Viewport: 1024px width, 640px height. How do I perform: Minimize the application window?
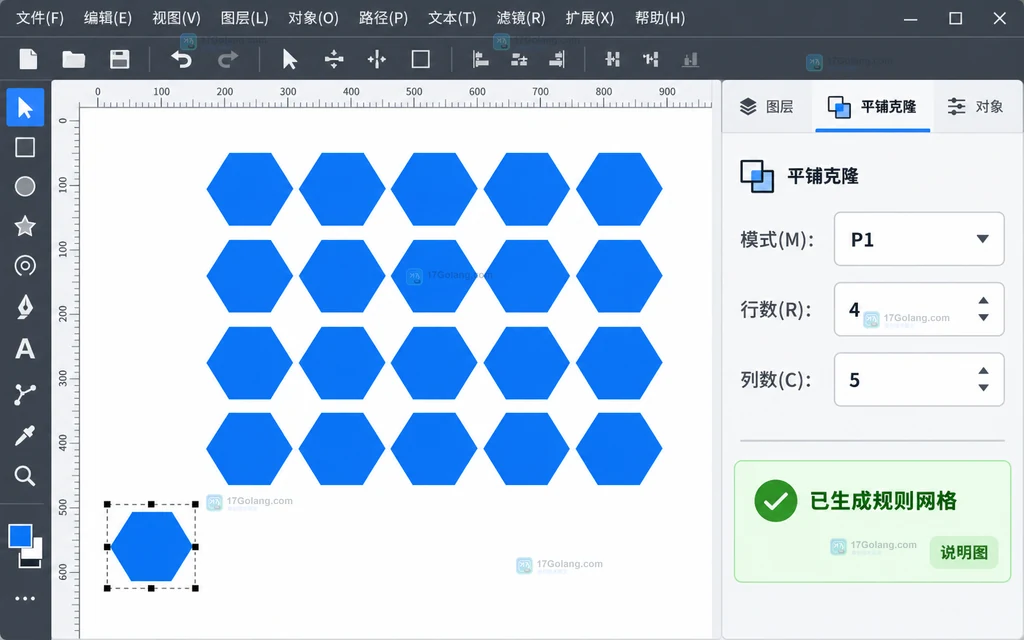[911, 18]
